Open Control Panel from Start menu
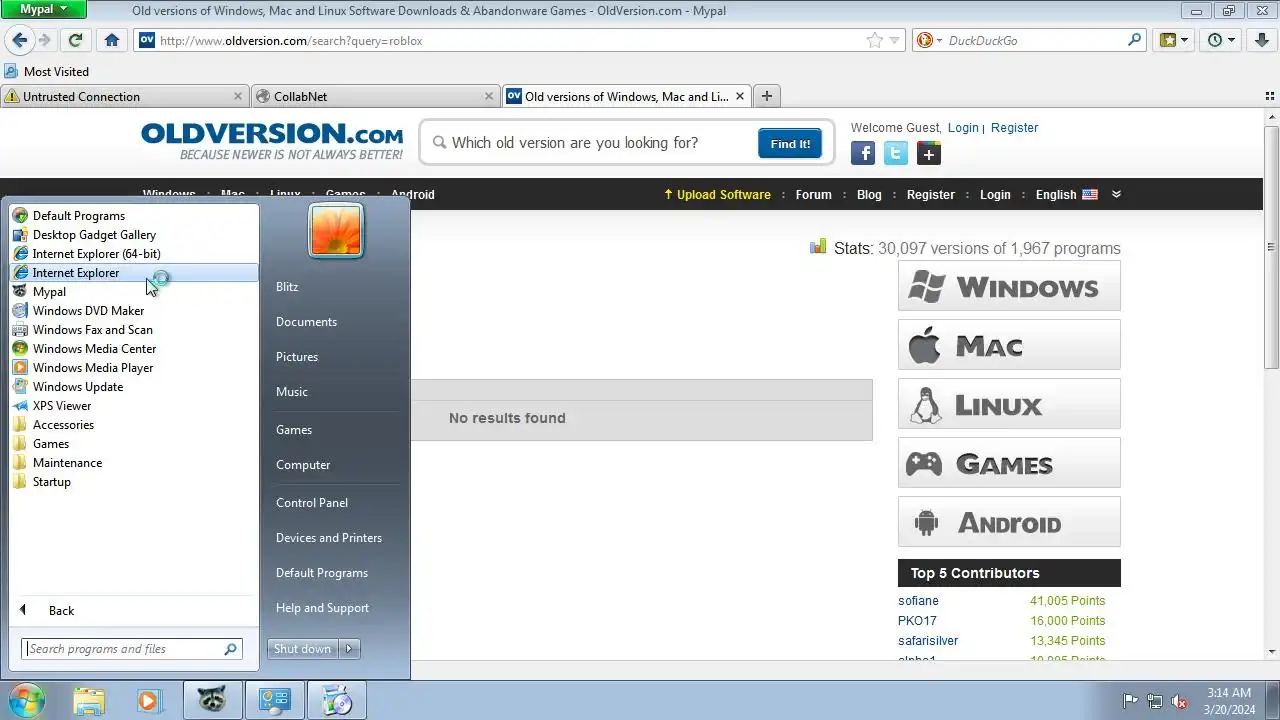The height and width of the screenshot is (720, 1280). [312, 503]
